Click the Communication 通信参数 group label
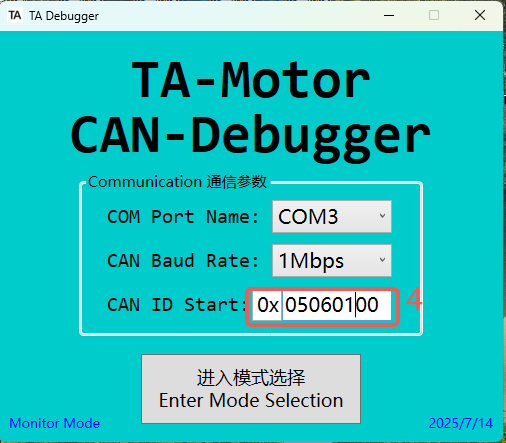This screenshot has height=443, width=506. [x=177, y=182]
